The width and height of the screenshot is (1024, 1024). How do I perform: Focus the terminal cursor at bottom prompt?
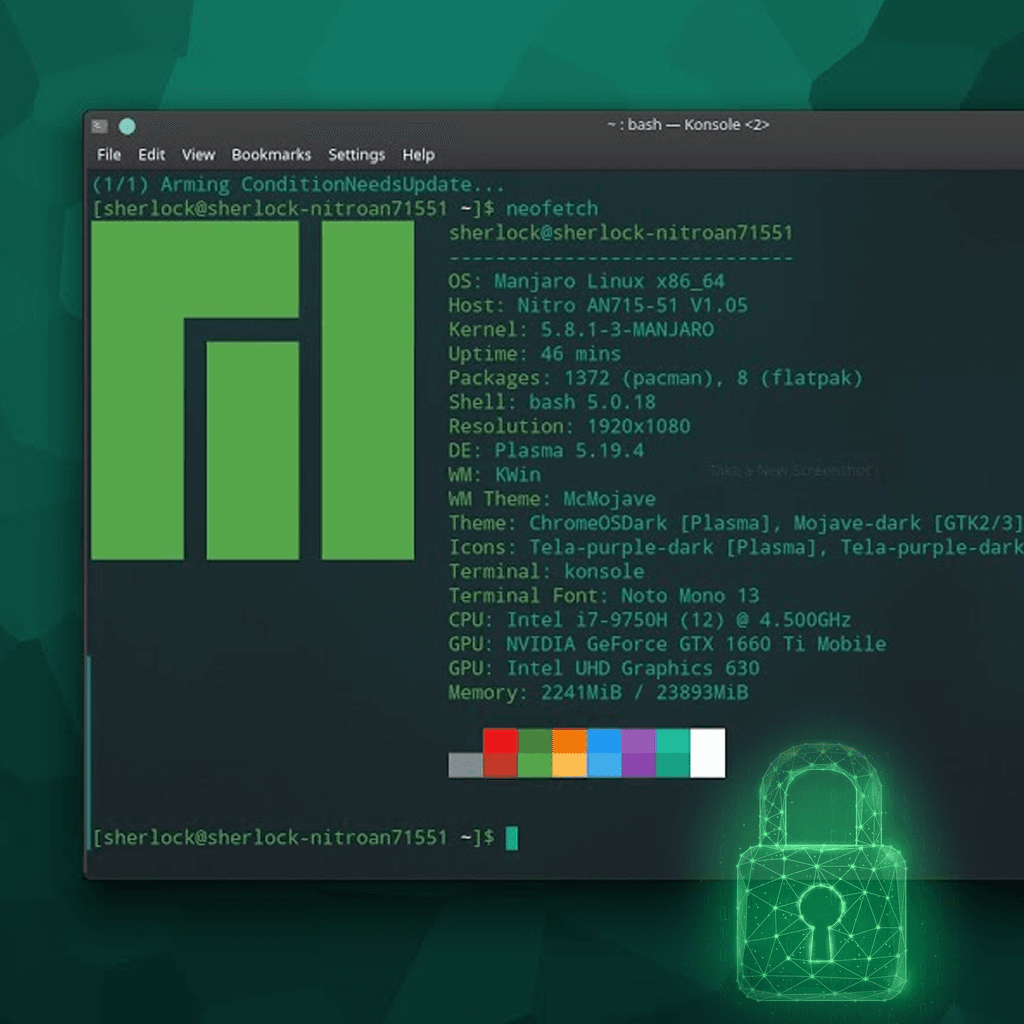click(x=511, y=838)
